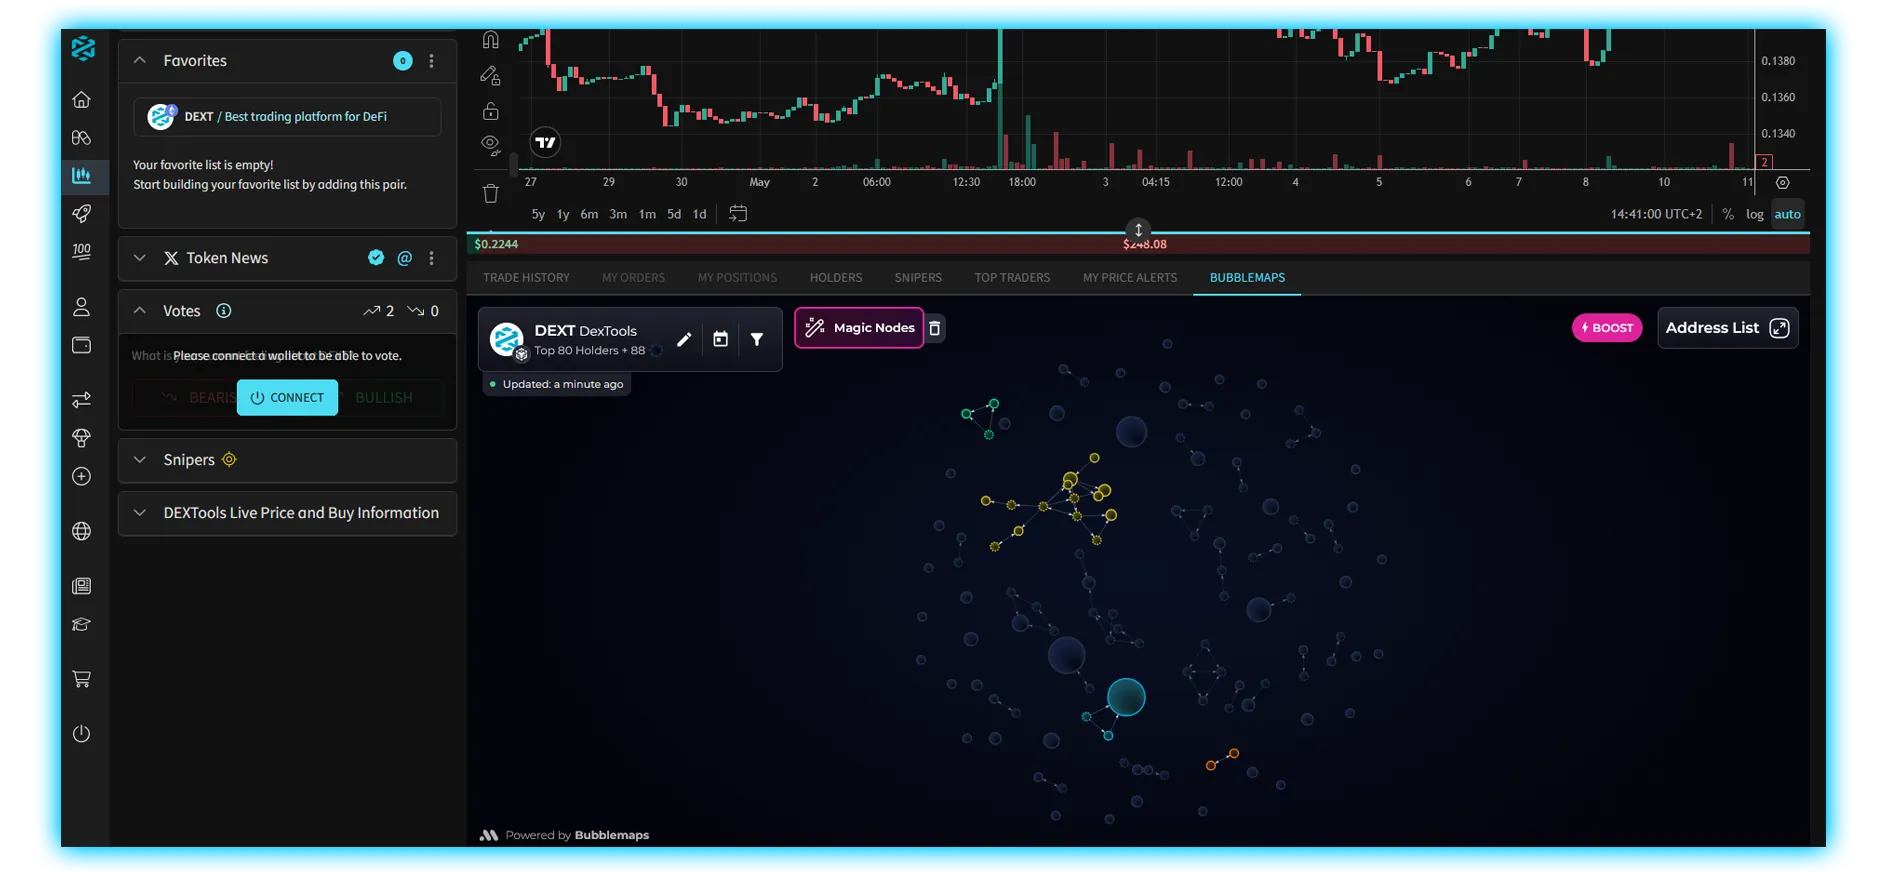Viewport: 1897px width, 879px height.
Task: Open the go-to-date calendar icon
Action: tap(738, 213)
